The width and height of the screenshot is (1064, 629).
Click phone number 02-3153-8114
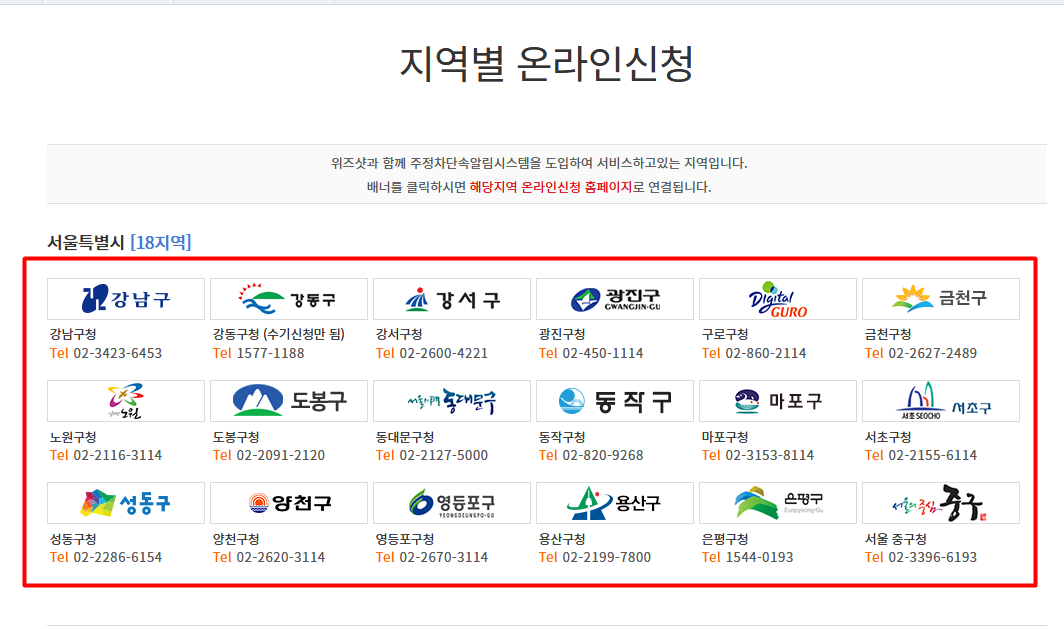(770, 455)
